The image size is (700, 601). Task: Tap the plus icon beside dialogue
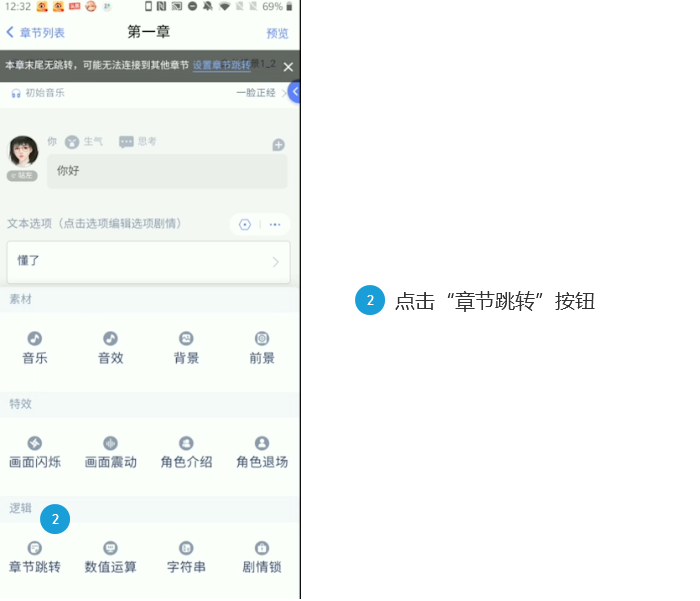[x=279, y=145]
